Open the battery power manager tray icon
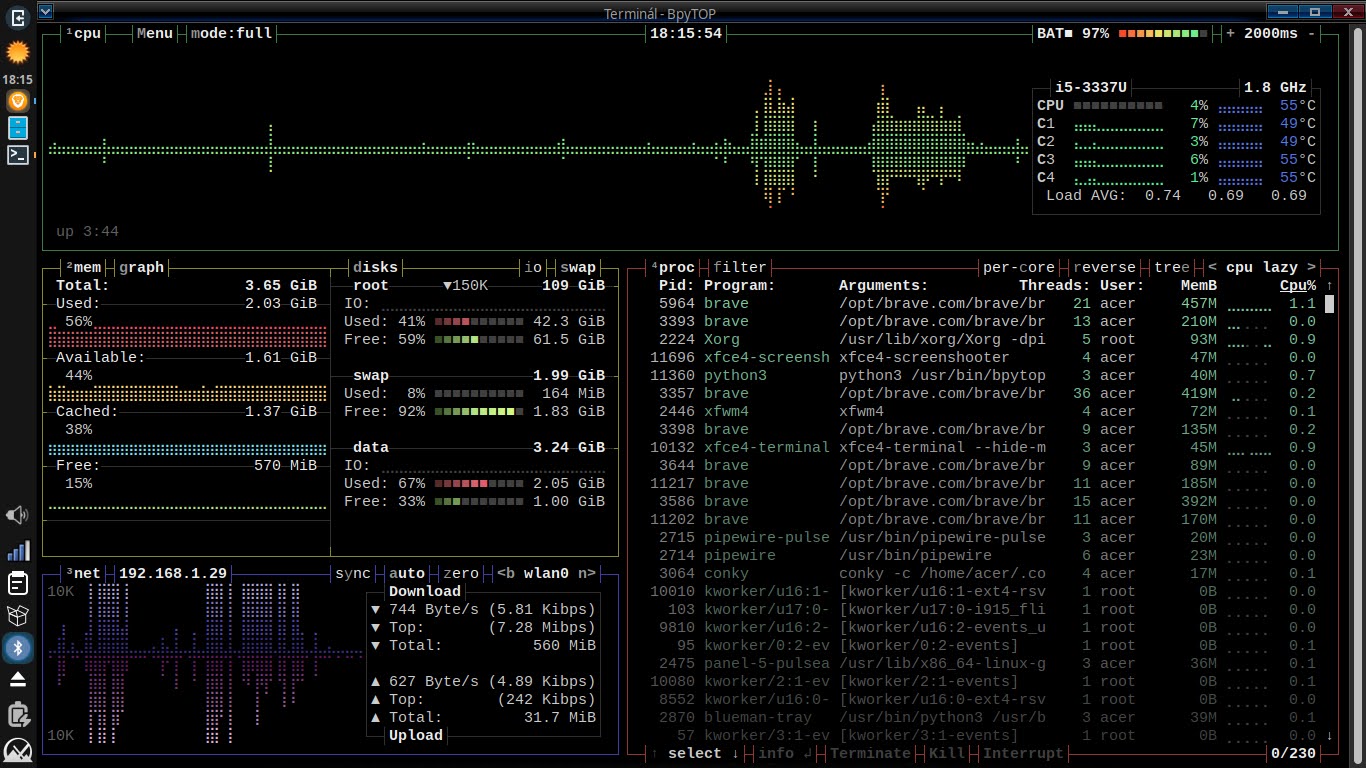 point(17,714)
